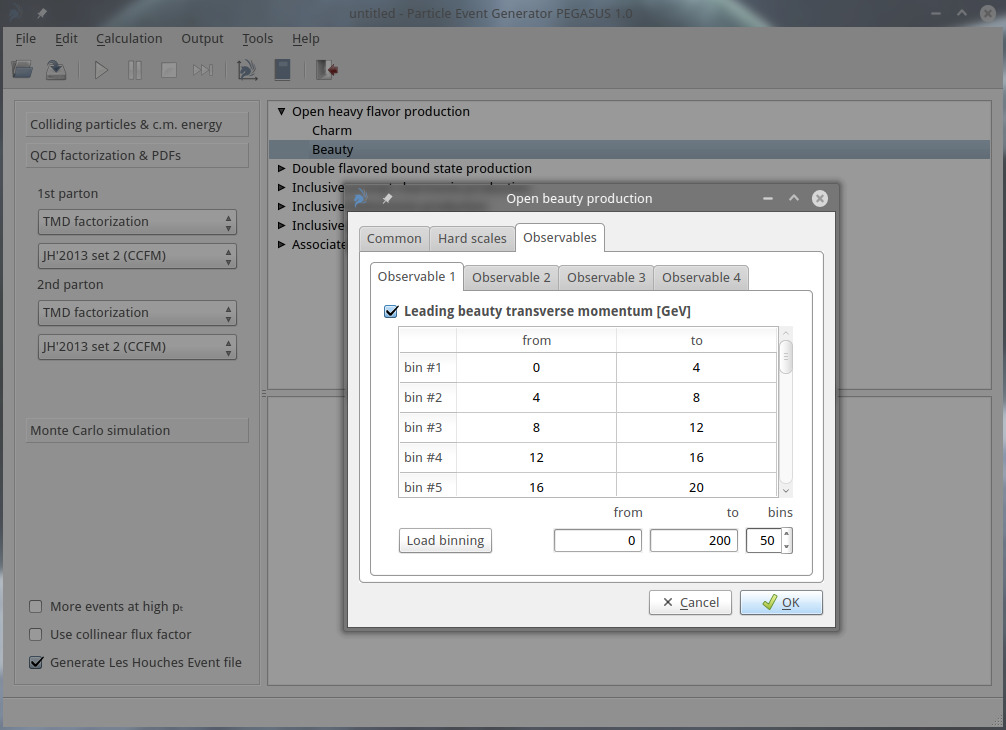1006x730 pixels.
Task: Click the Pause calculation icon
Action: (135, 70)
